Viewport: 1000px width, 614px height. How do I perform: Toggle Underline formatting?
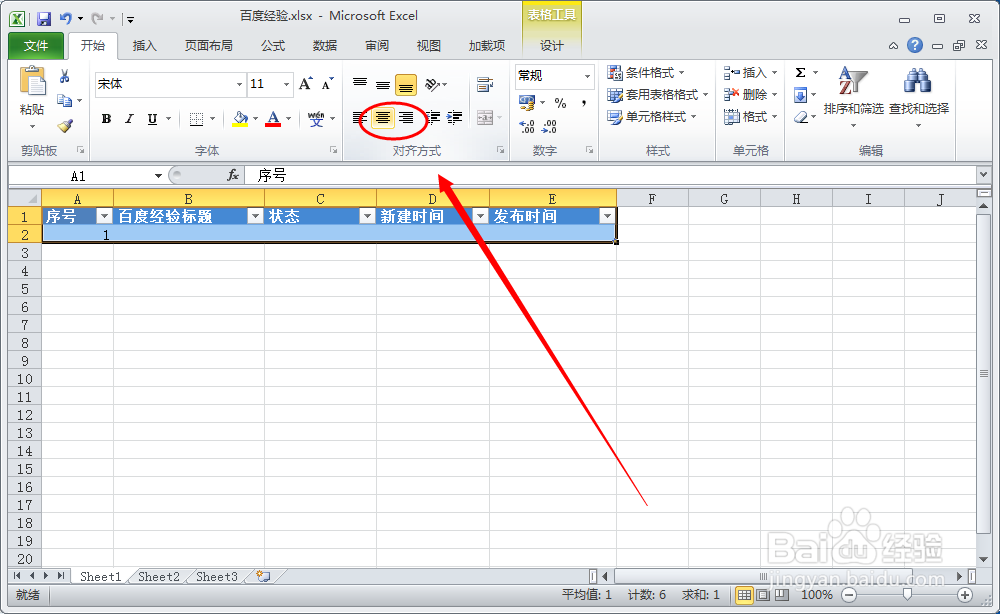[152, 119]
